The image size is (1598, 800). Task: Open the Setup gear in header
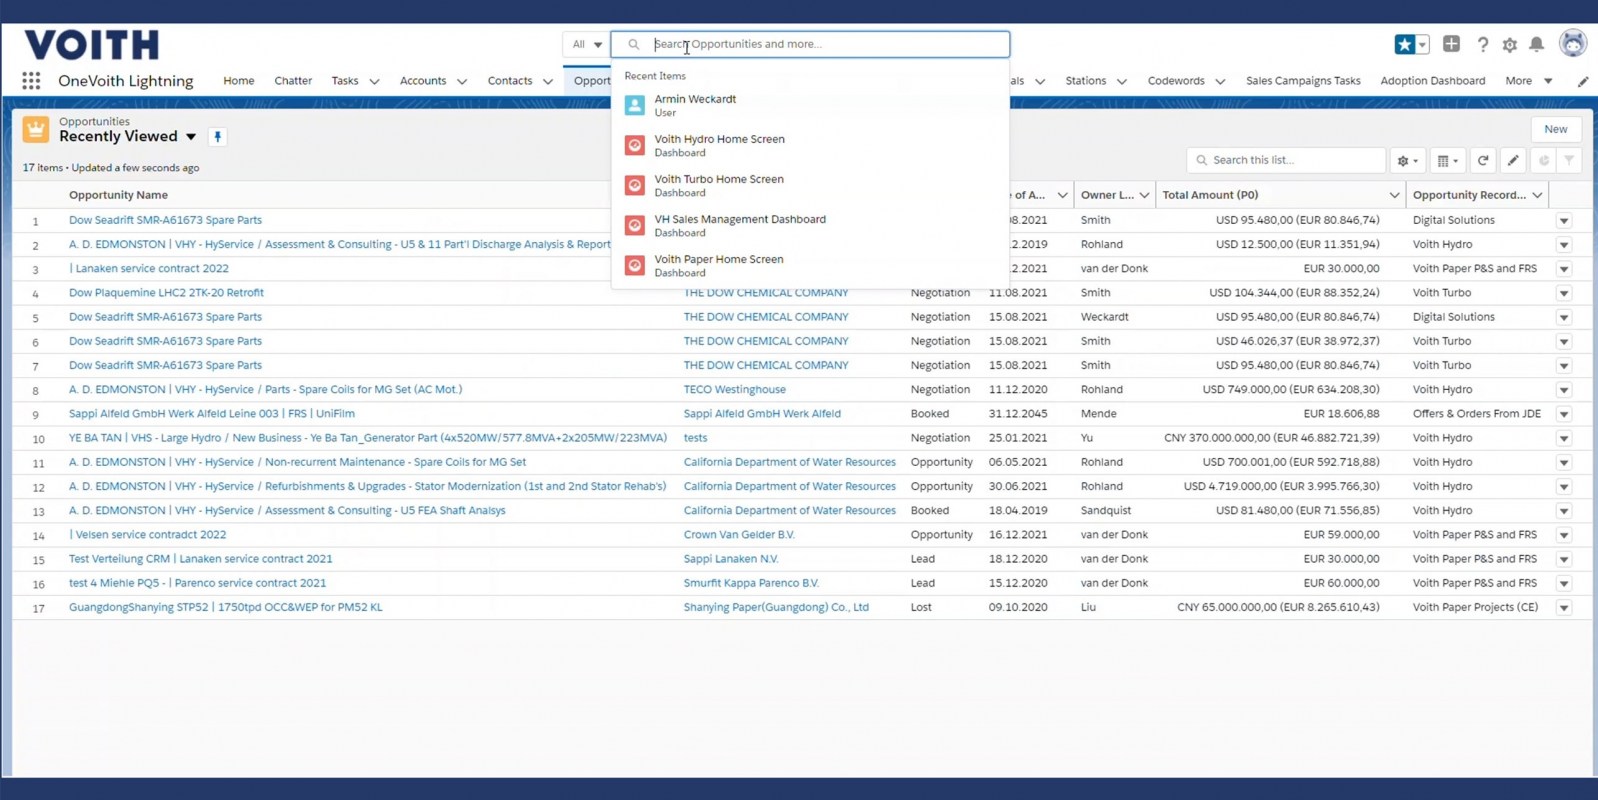point(1509,44)
